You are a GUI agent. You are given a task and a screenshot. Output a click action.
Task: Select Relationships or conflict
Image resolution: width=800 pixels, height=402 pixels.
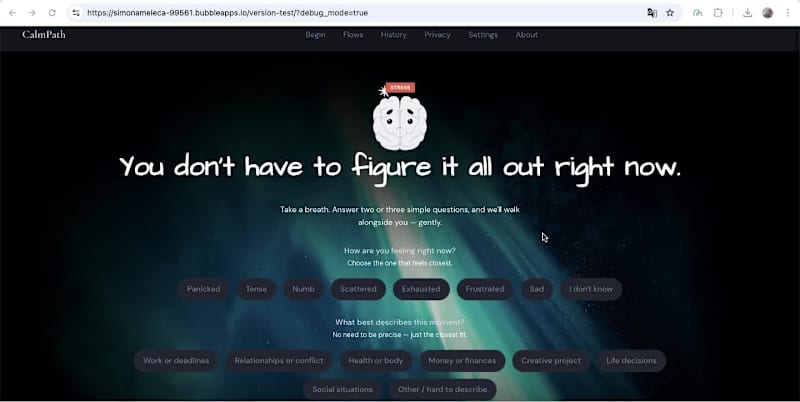click(279, 361)
